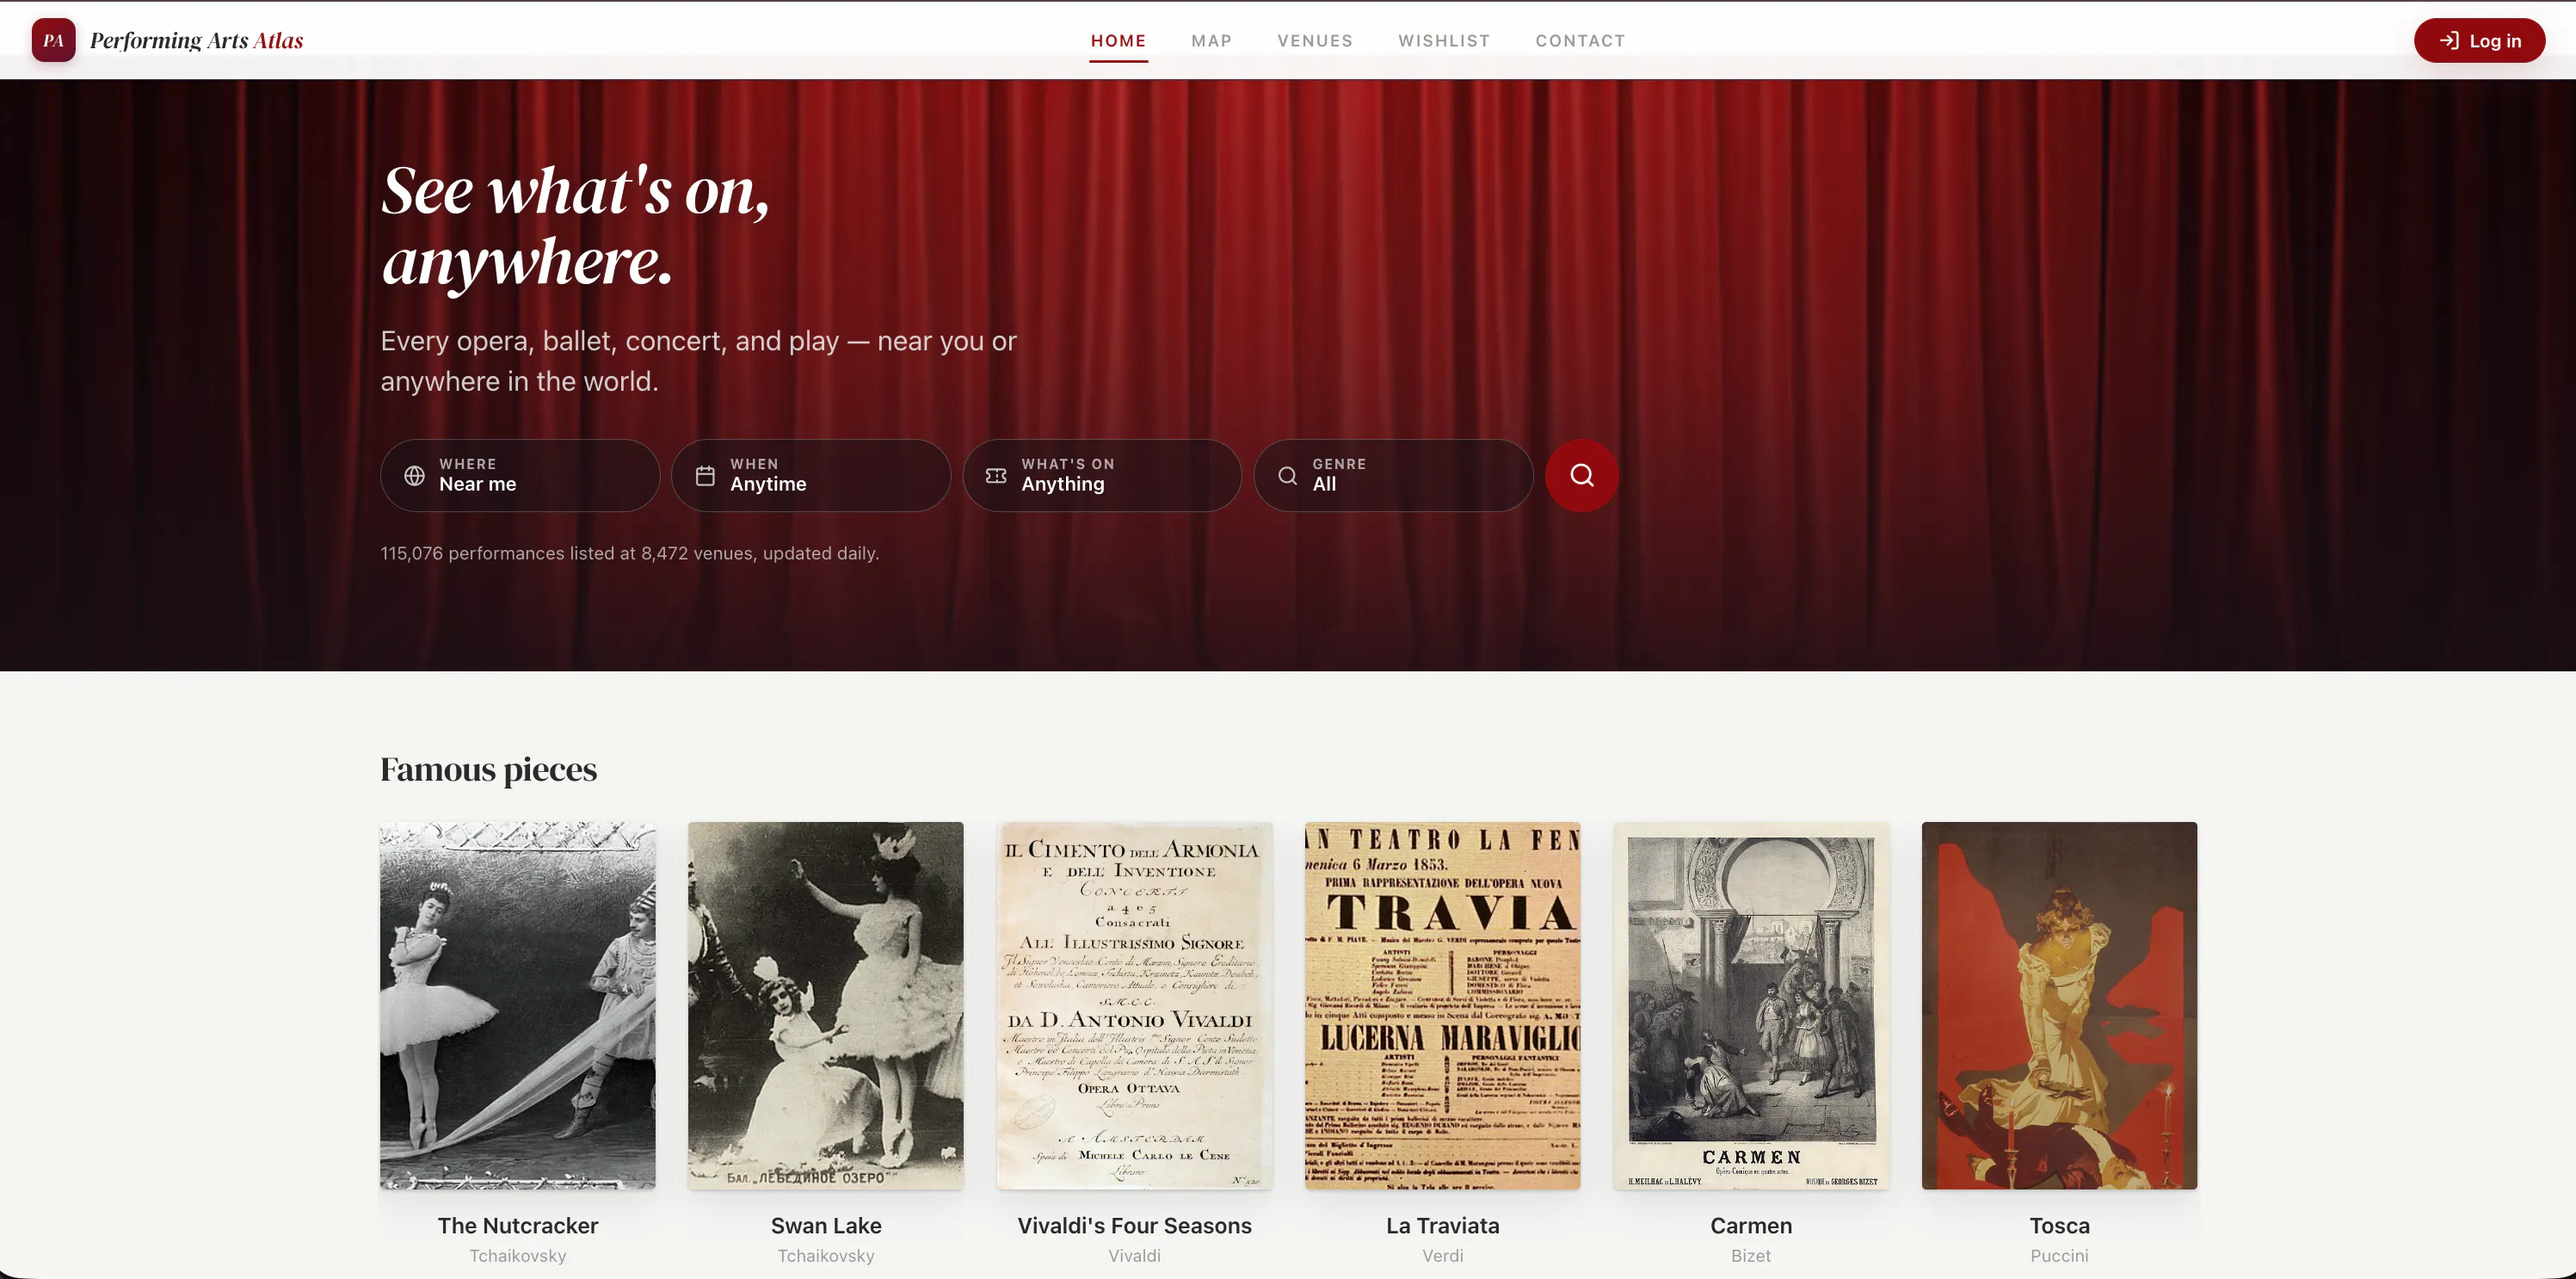Open the Where 'Near me' selector

coord(520,476)
